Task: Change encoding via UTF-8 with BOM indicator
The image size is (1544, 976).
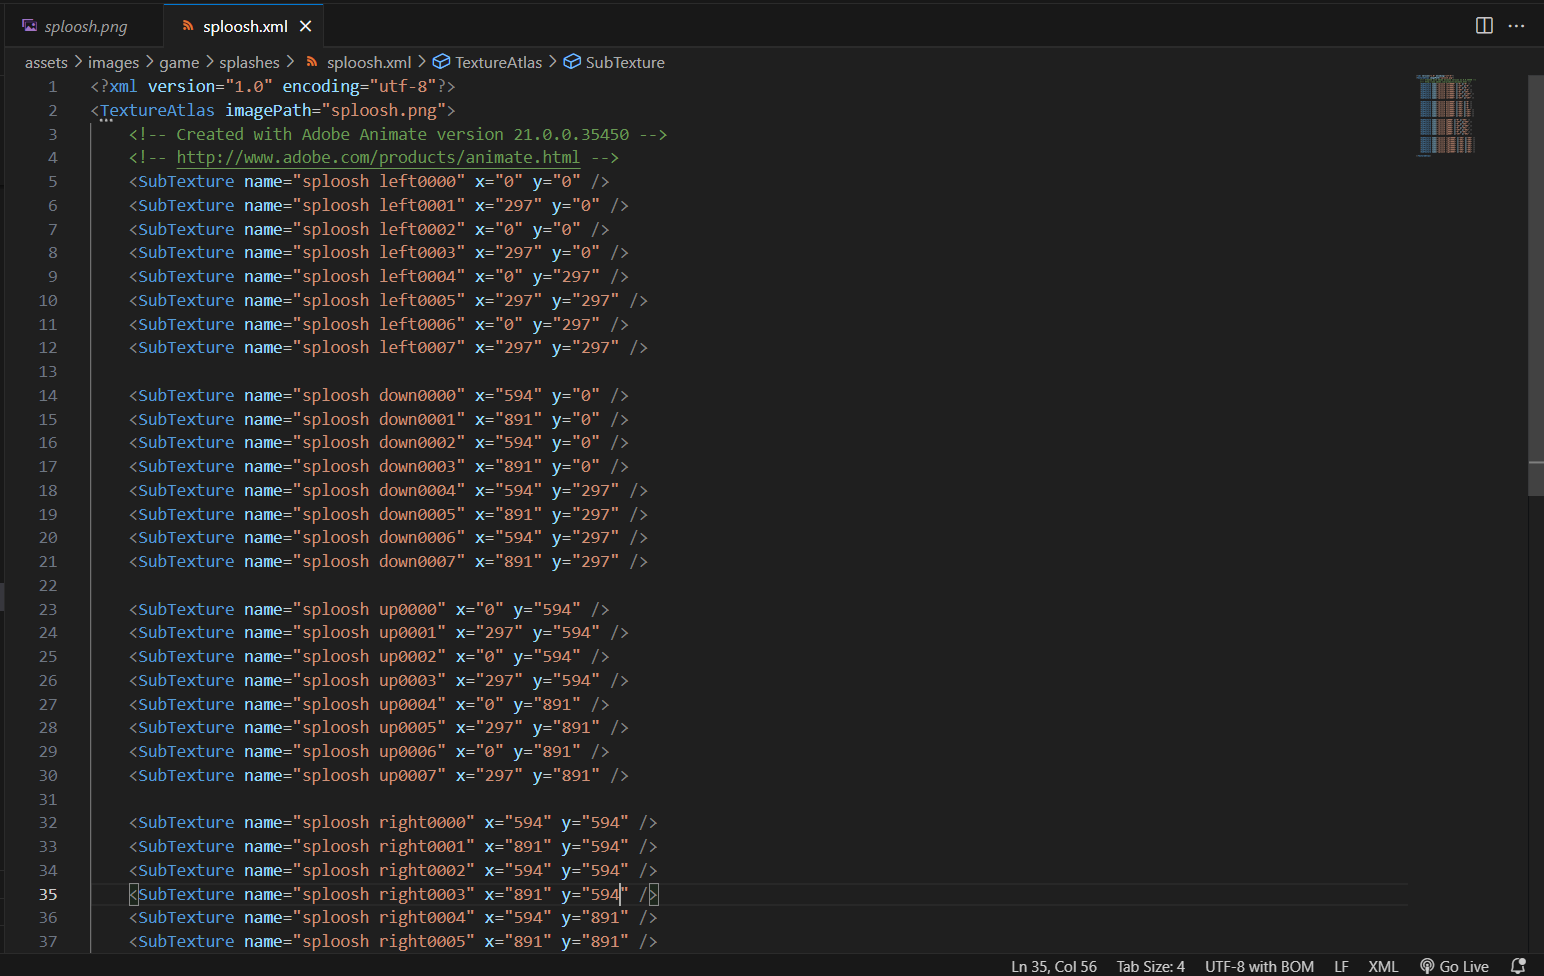Action: (x=1259, y=965)
